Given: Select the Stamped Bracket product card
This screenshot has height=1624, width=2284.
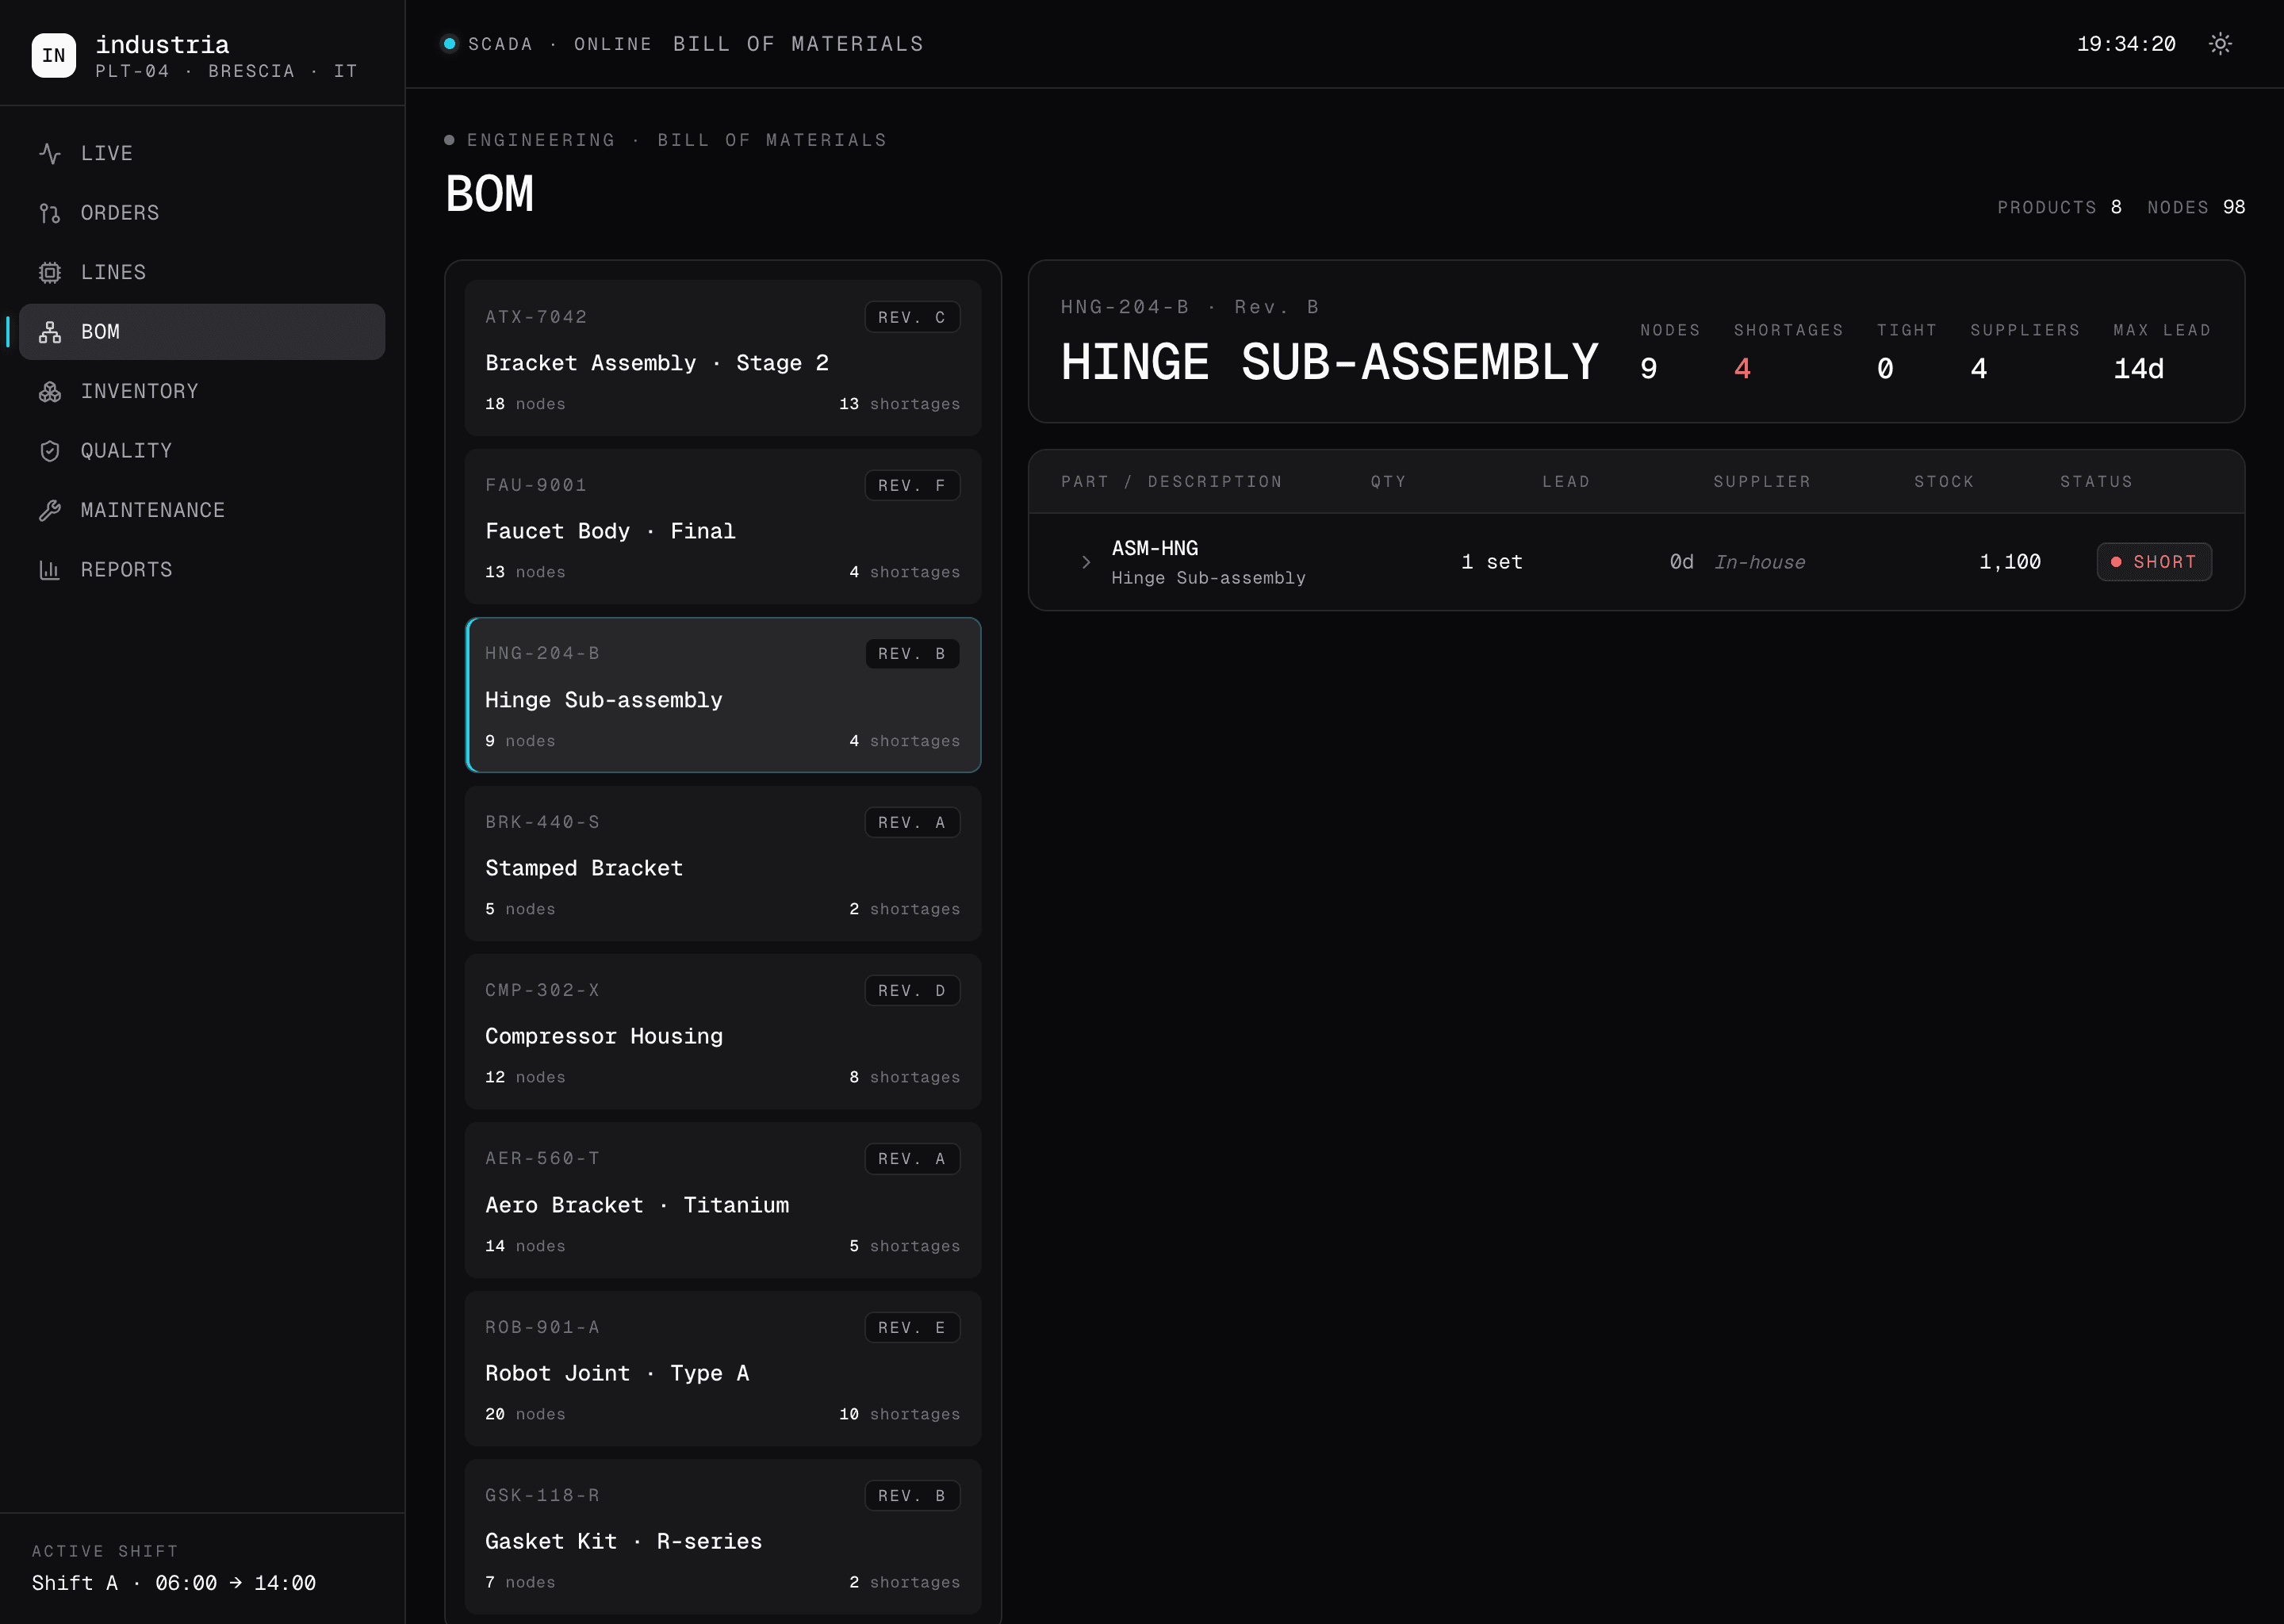Looking at the screenshot, I should point(723,863).
